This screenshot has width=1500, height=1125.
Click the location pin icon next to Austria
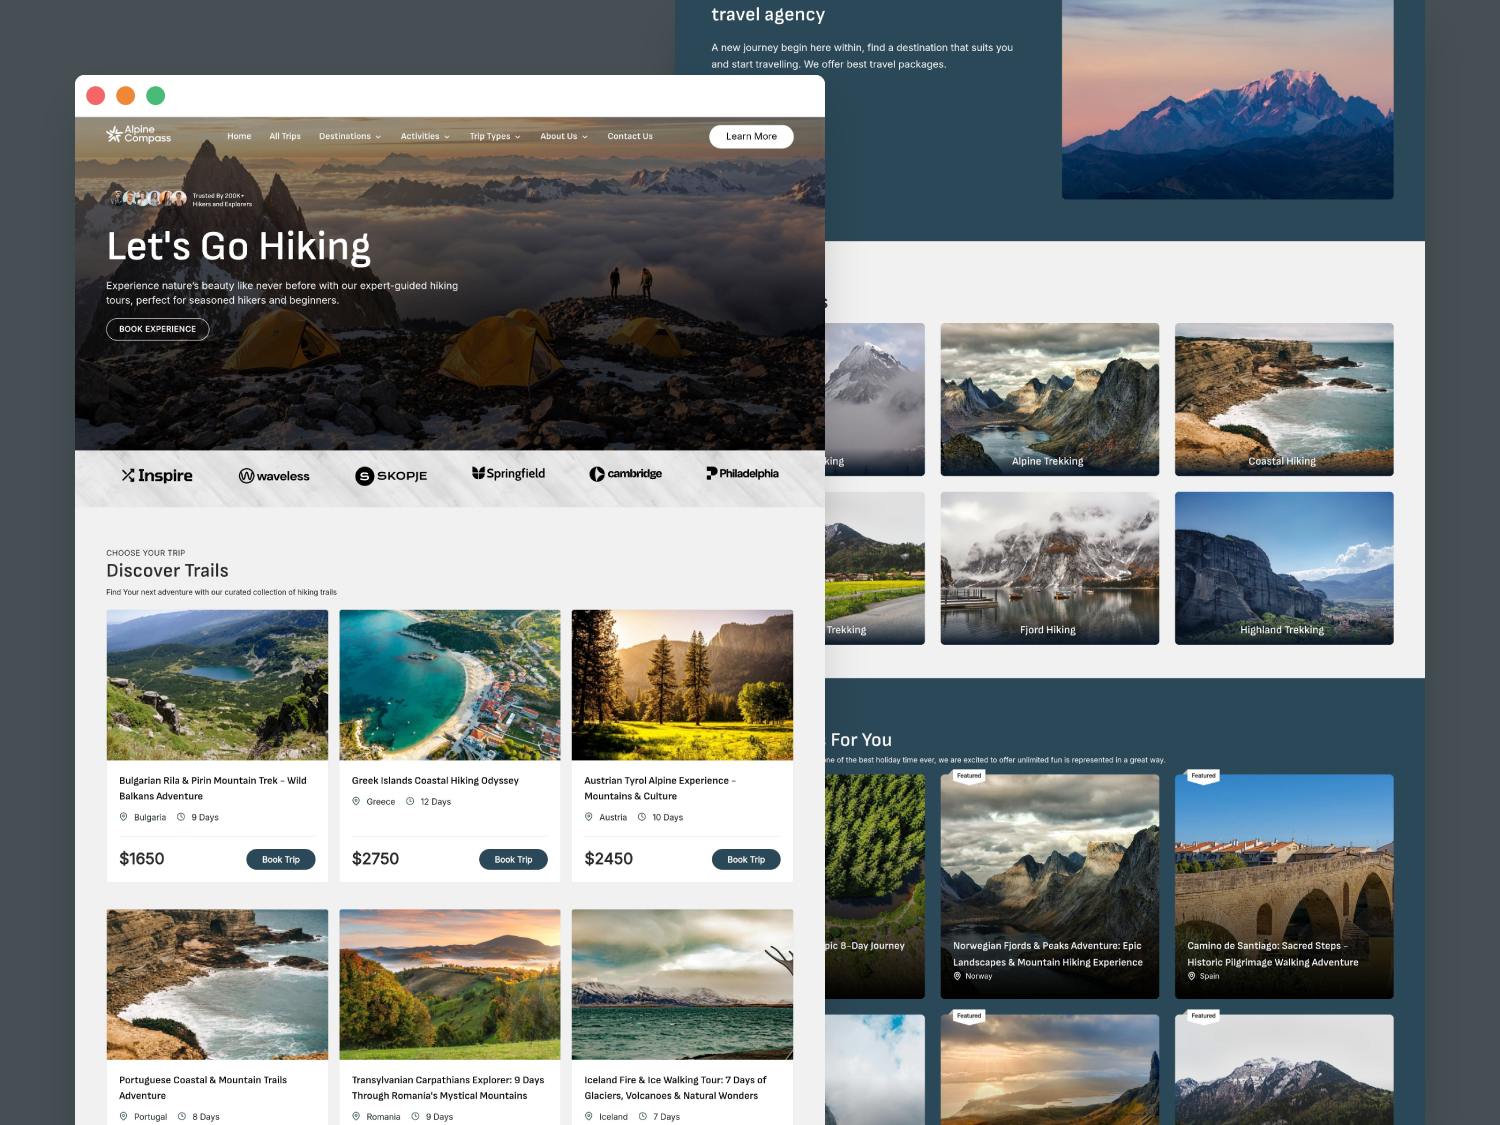coord(589,817)
